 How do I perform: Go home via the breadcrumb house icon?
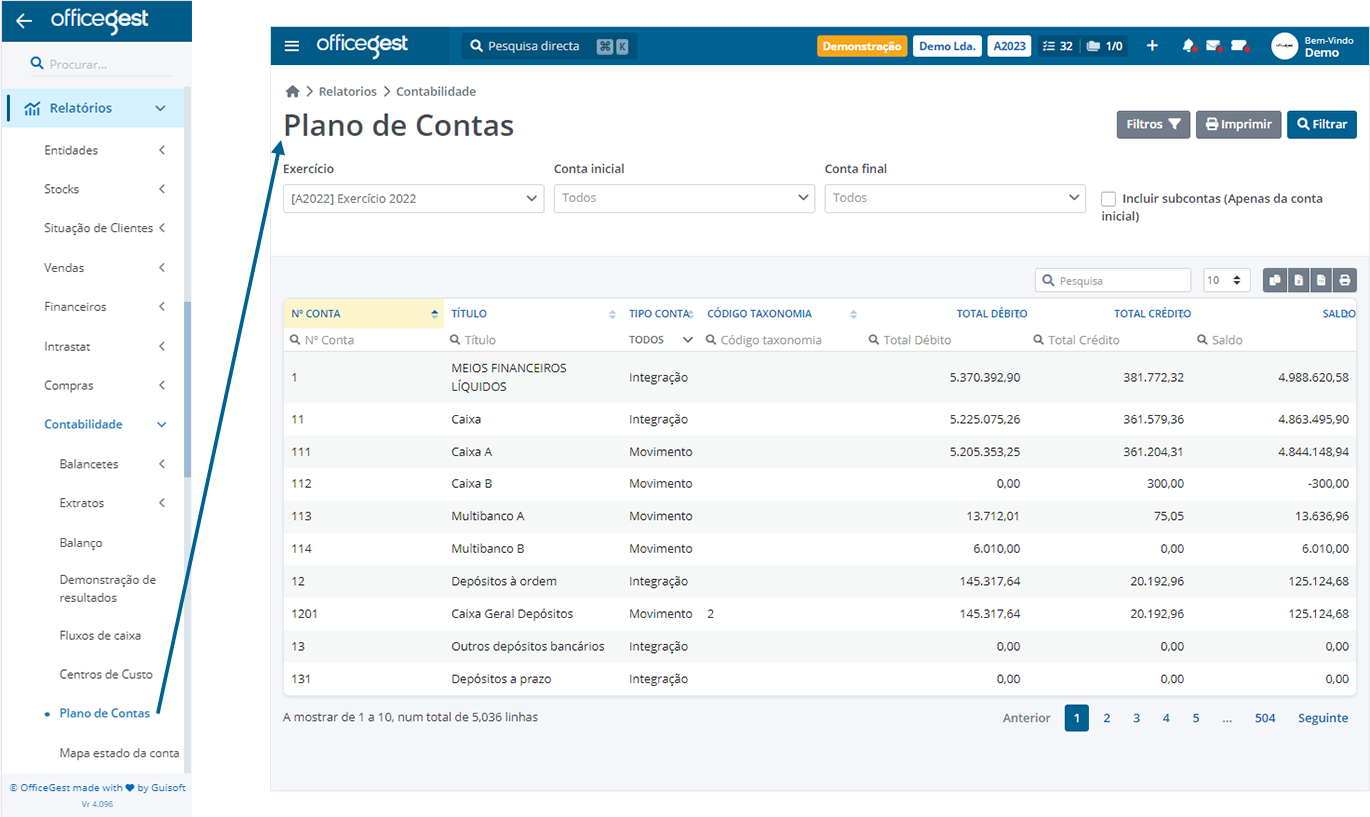pos(292,90)
